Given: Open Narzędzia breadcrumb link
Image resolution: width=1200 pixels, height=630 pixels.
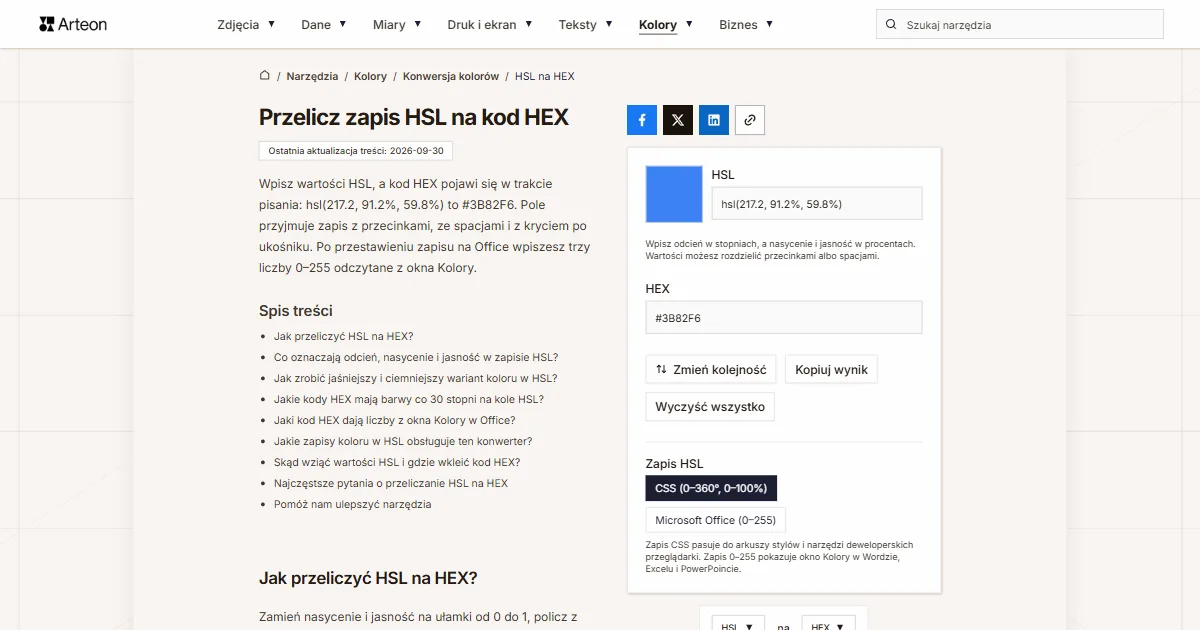Looking at the screenshot, I should [312, 76].
